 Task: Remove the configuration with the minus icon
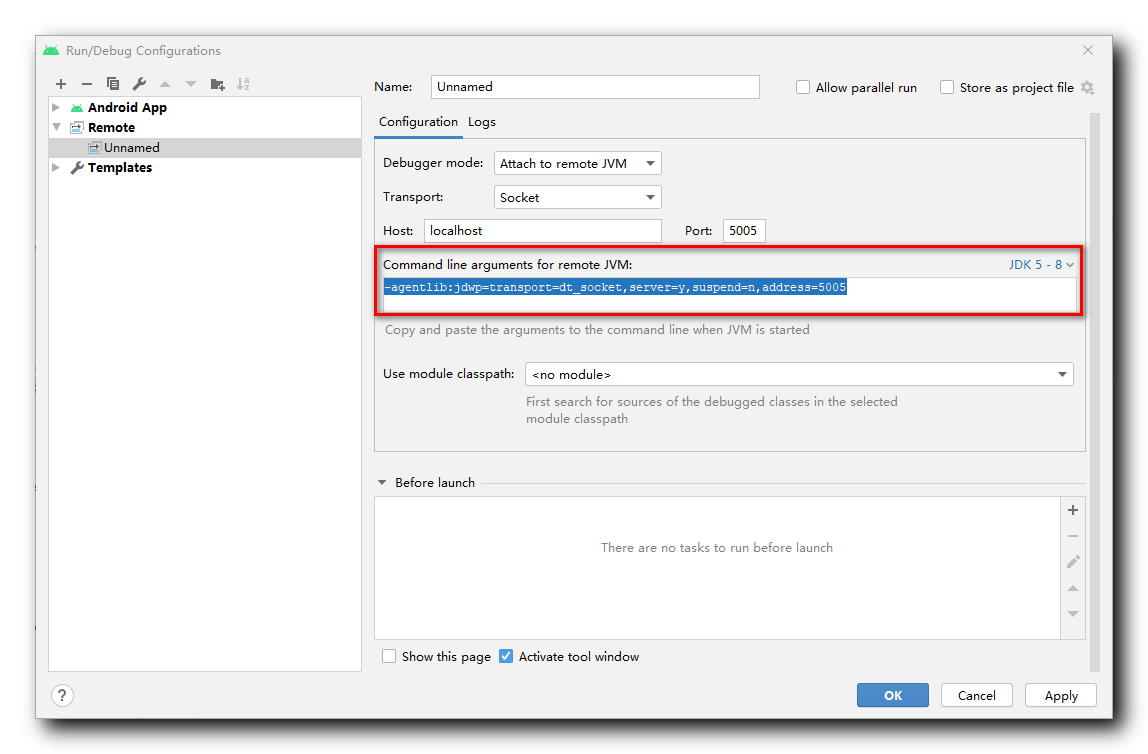click(86, 84)
